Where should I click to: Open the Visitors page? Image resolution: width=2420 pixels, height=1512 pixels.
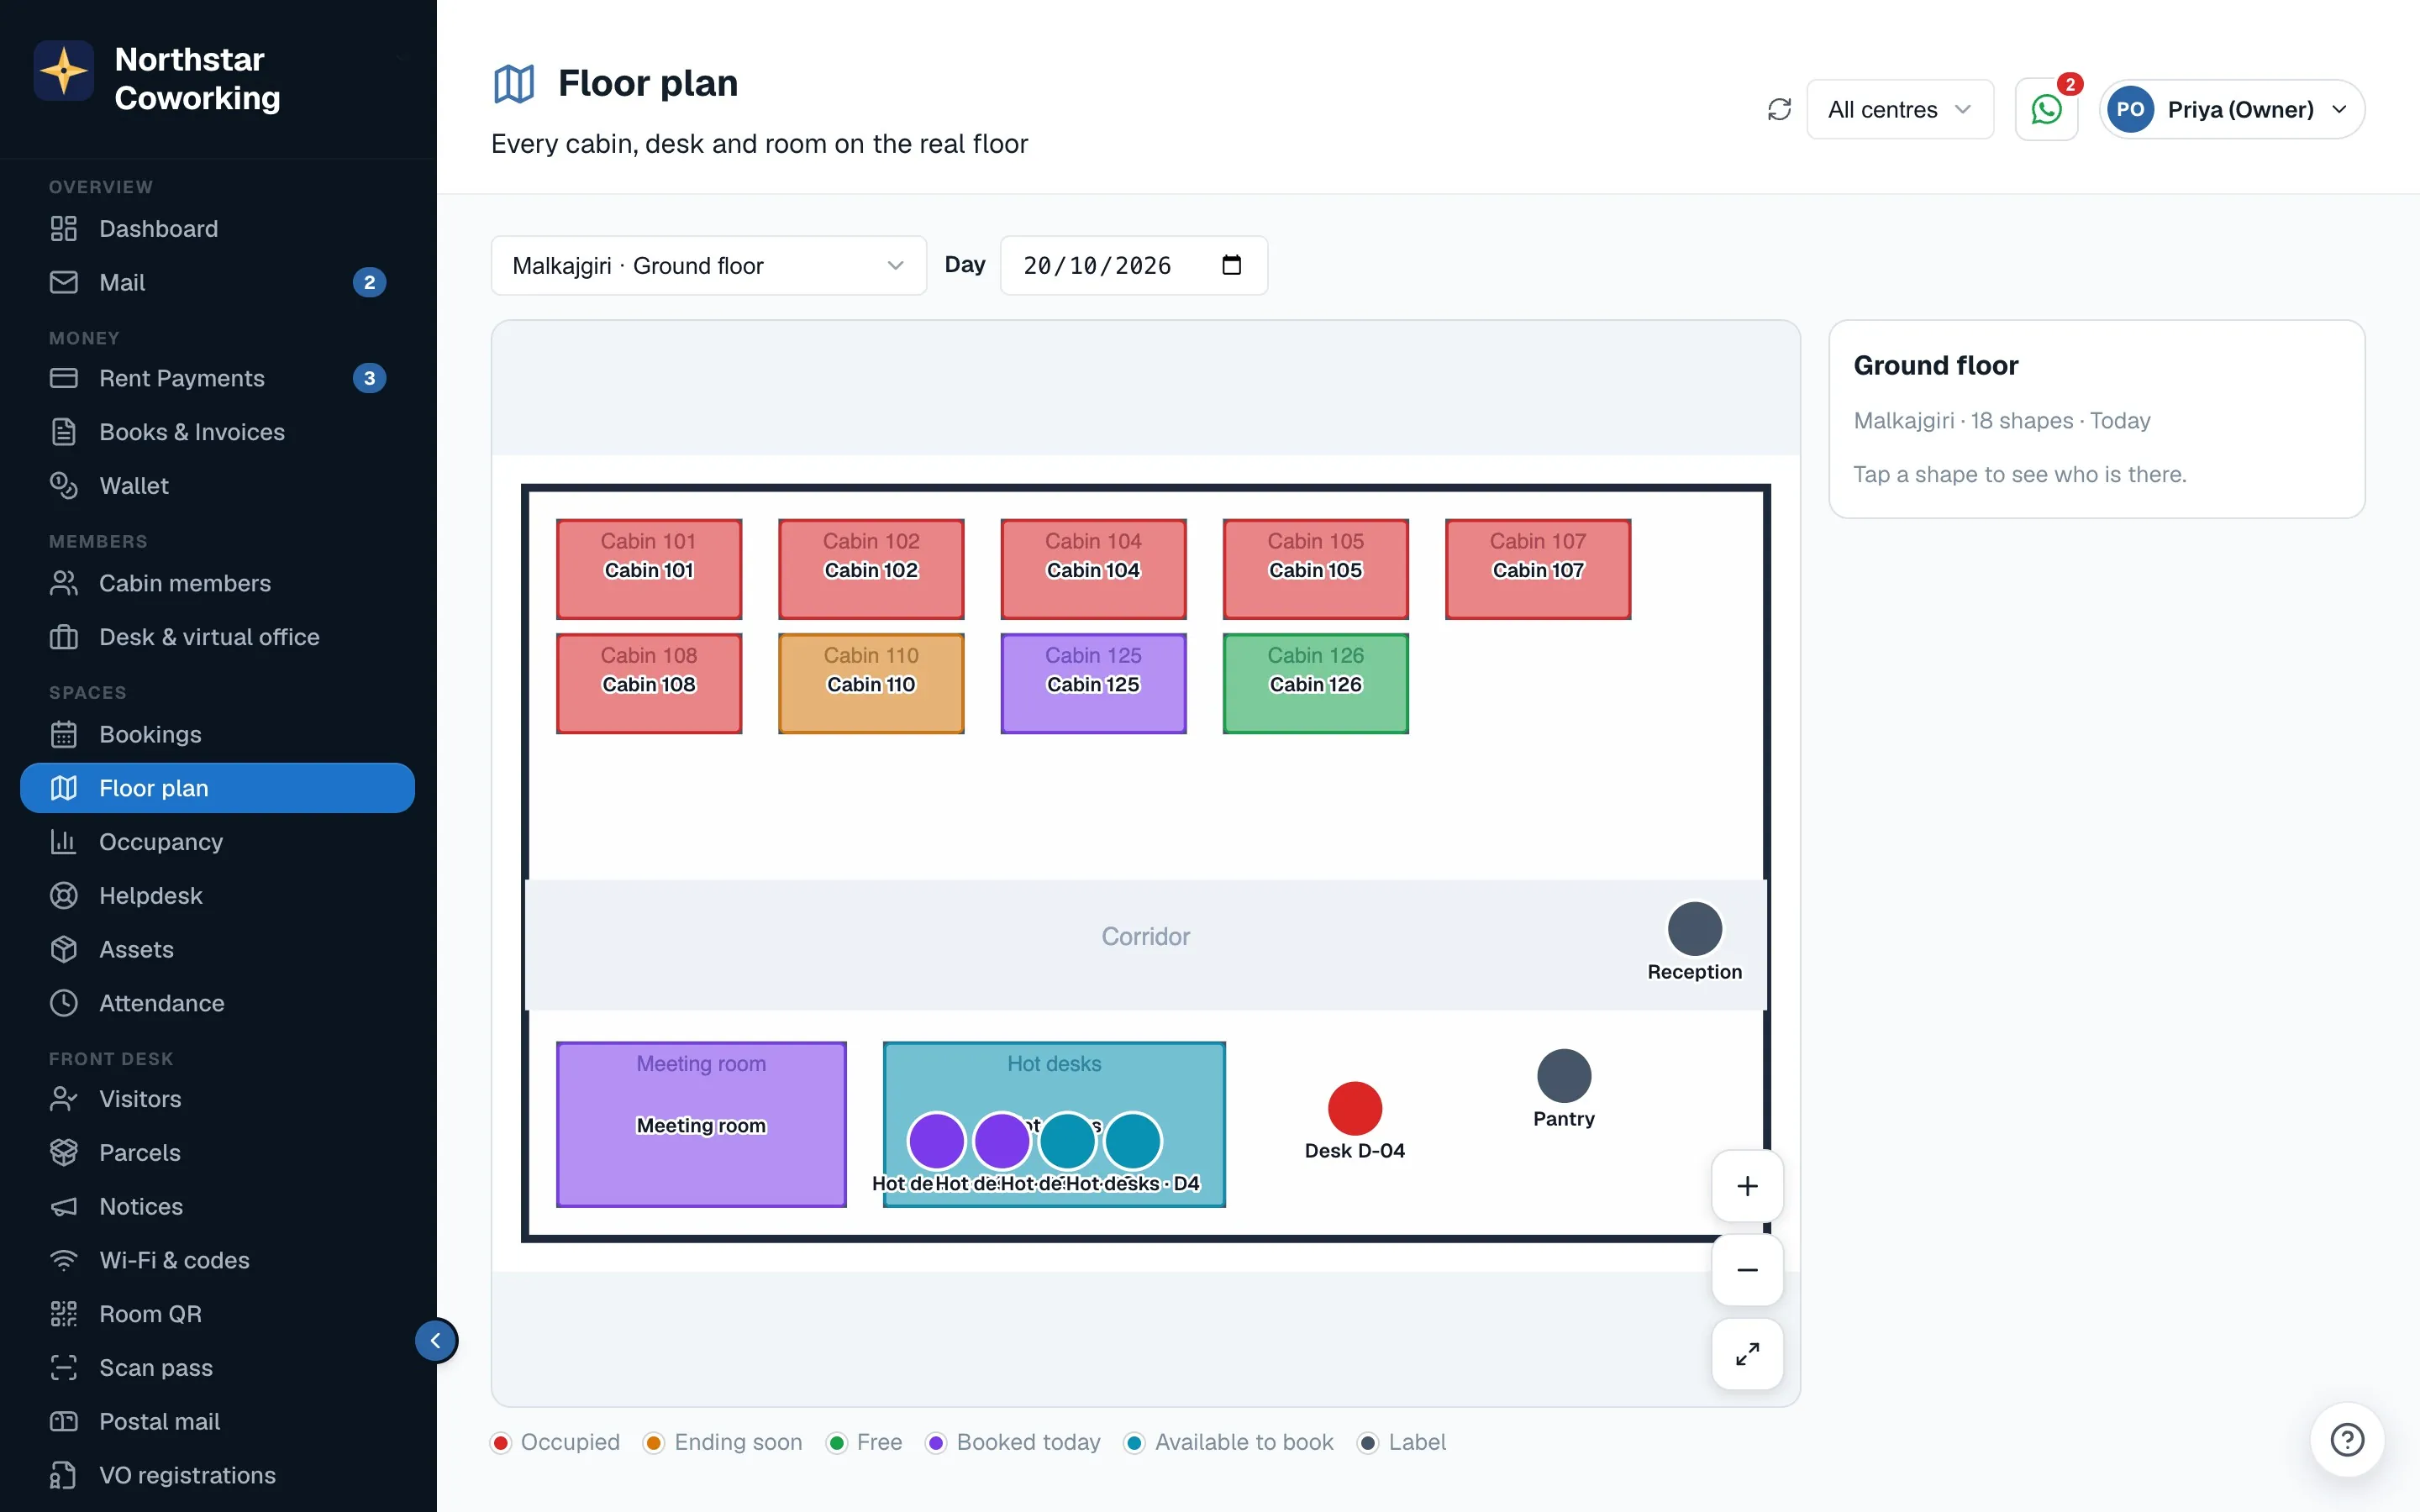(217, 1099)
